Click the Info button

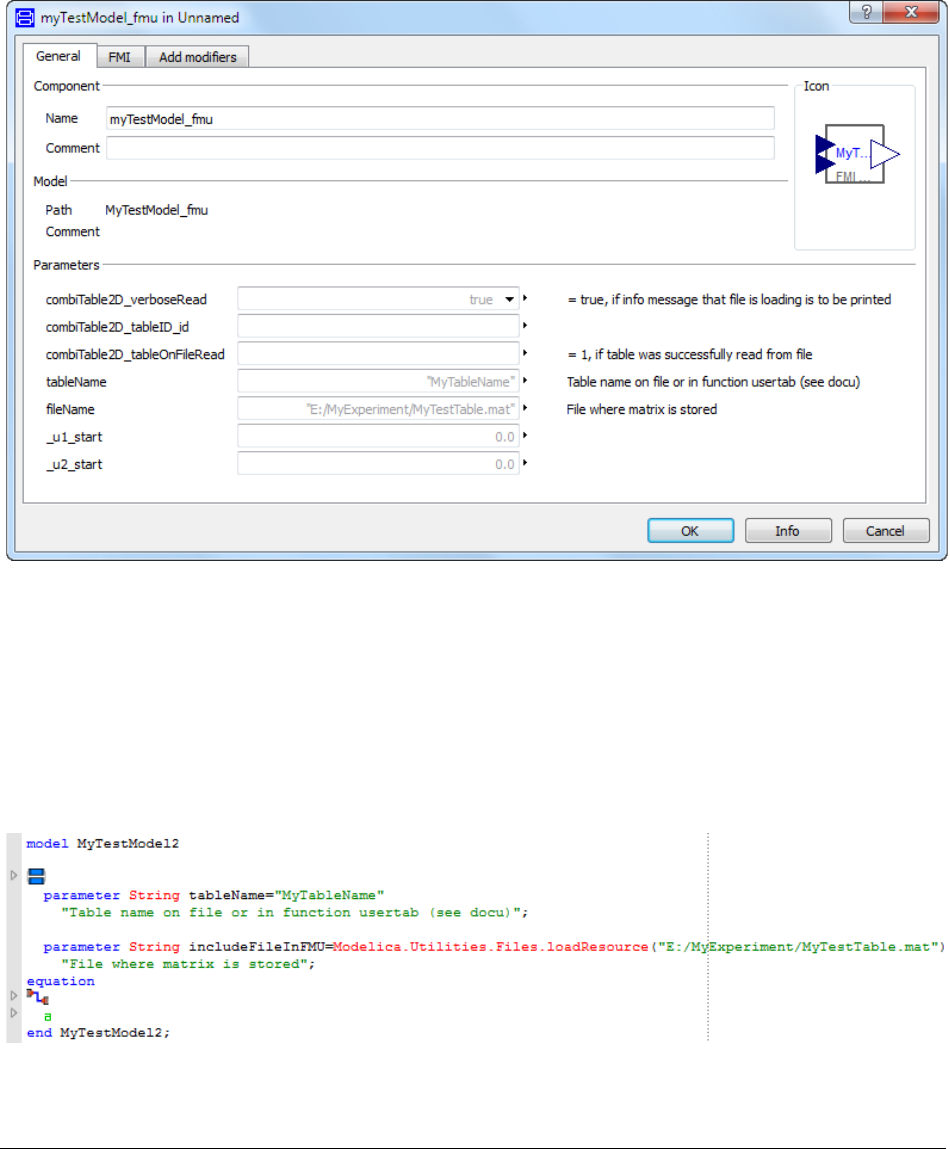787,531
